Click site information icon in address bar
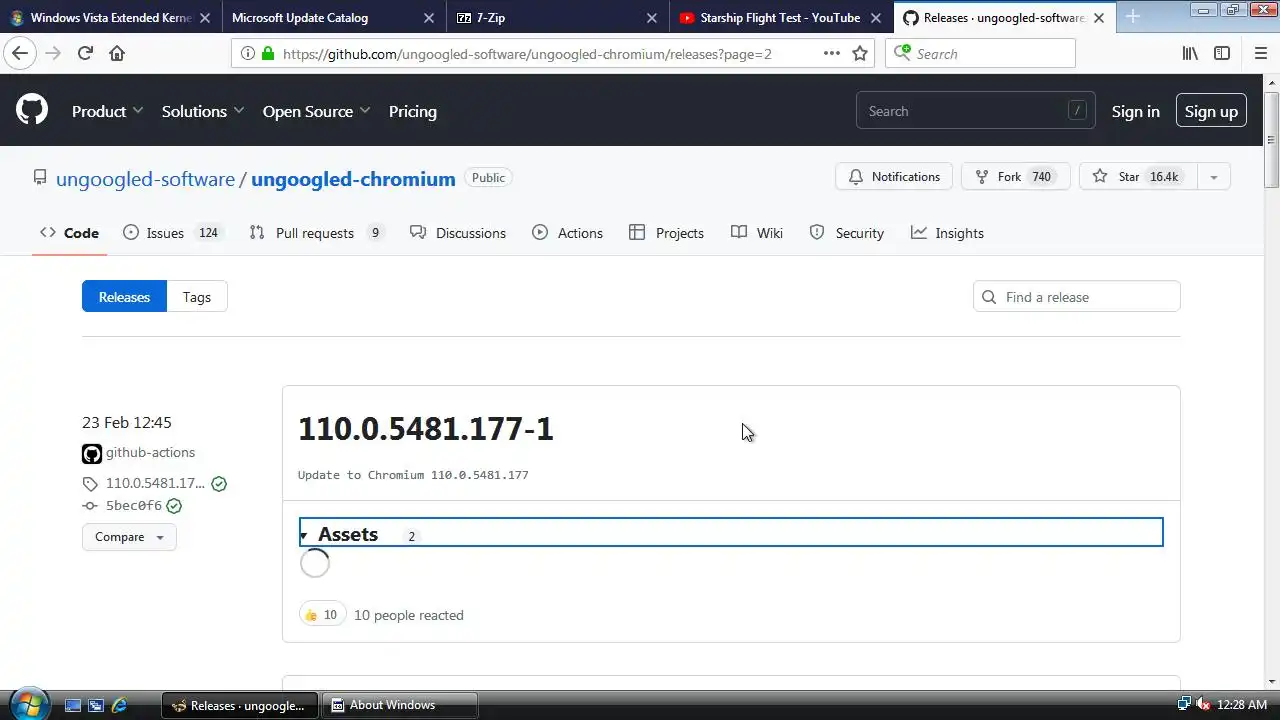1280x720 pixels. tap(248, 53)
